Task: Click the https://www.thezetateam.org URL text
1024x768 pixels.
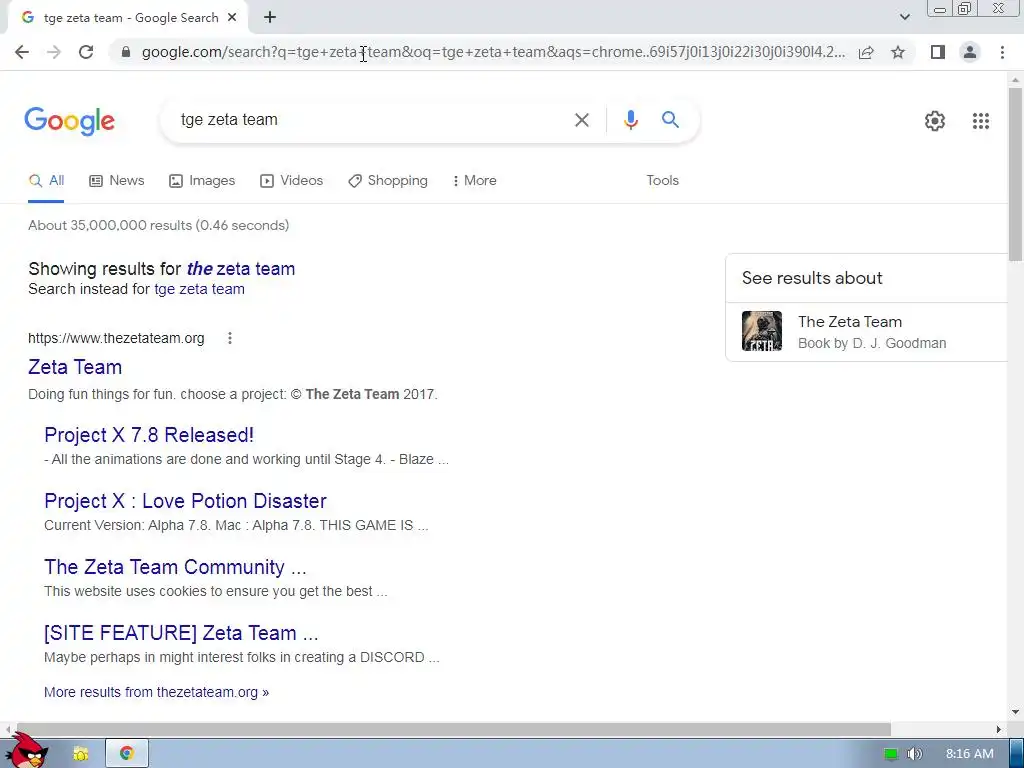Action: coord(116,338)
